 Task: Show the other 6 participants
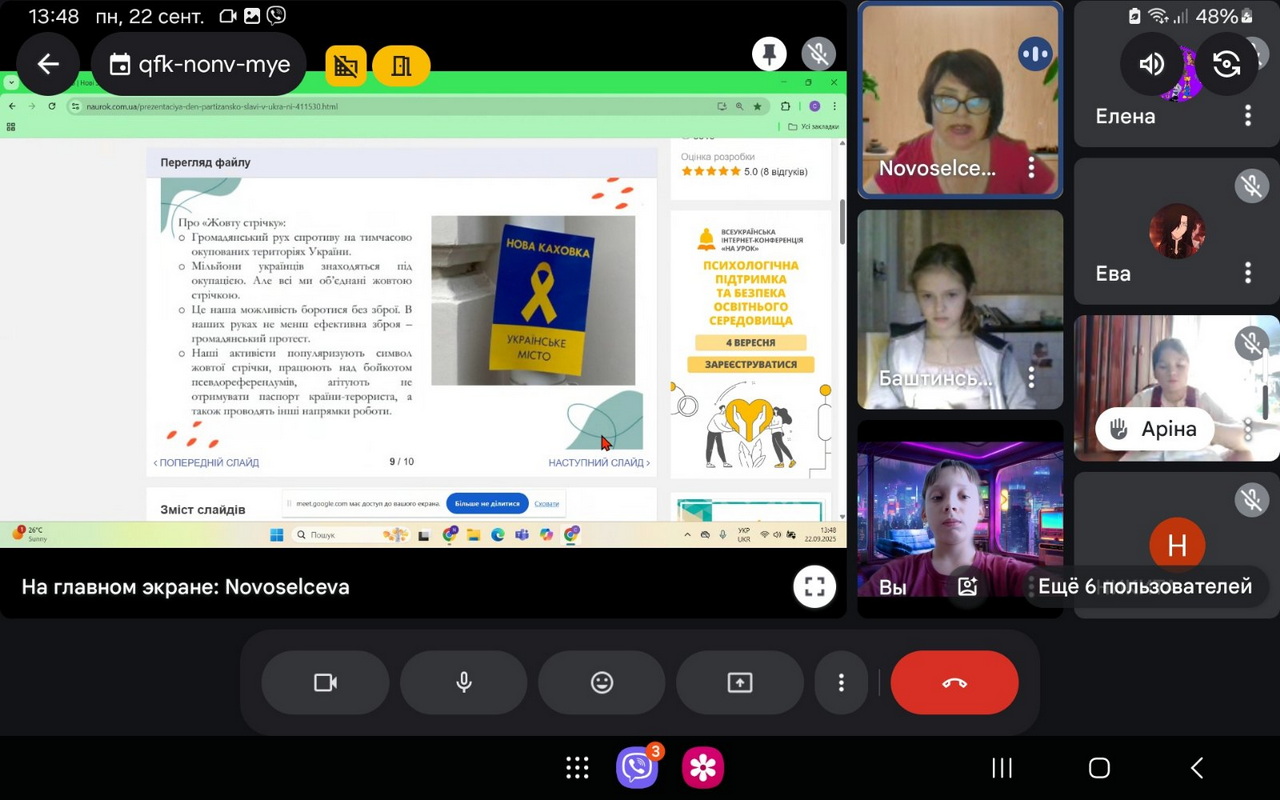1144,587
